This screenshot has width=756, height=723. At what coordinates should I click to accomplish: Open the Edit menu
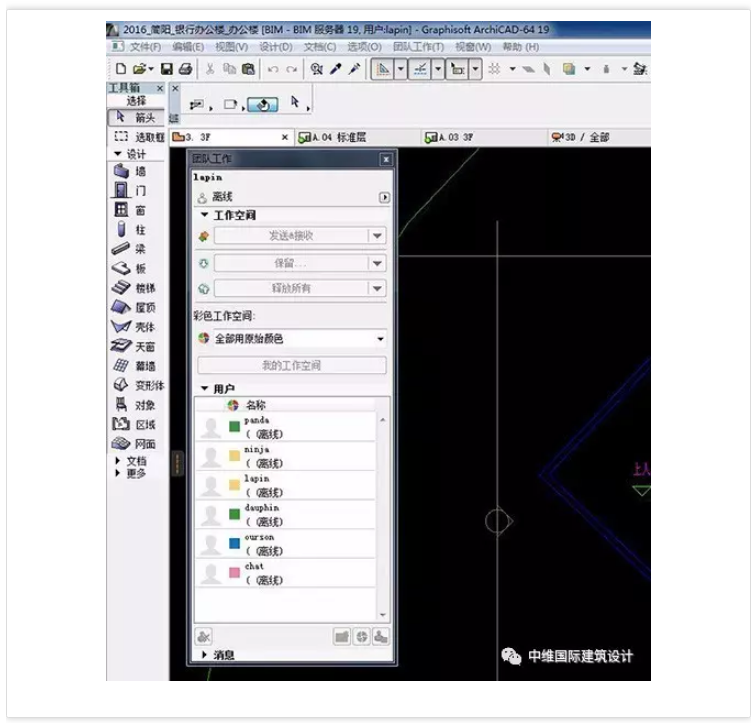click(188, 47)
